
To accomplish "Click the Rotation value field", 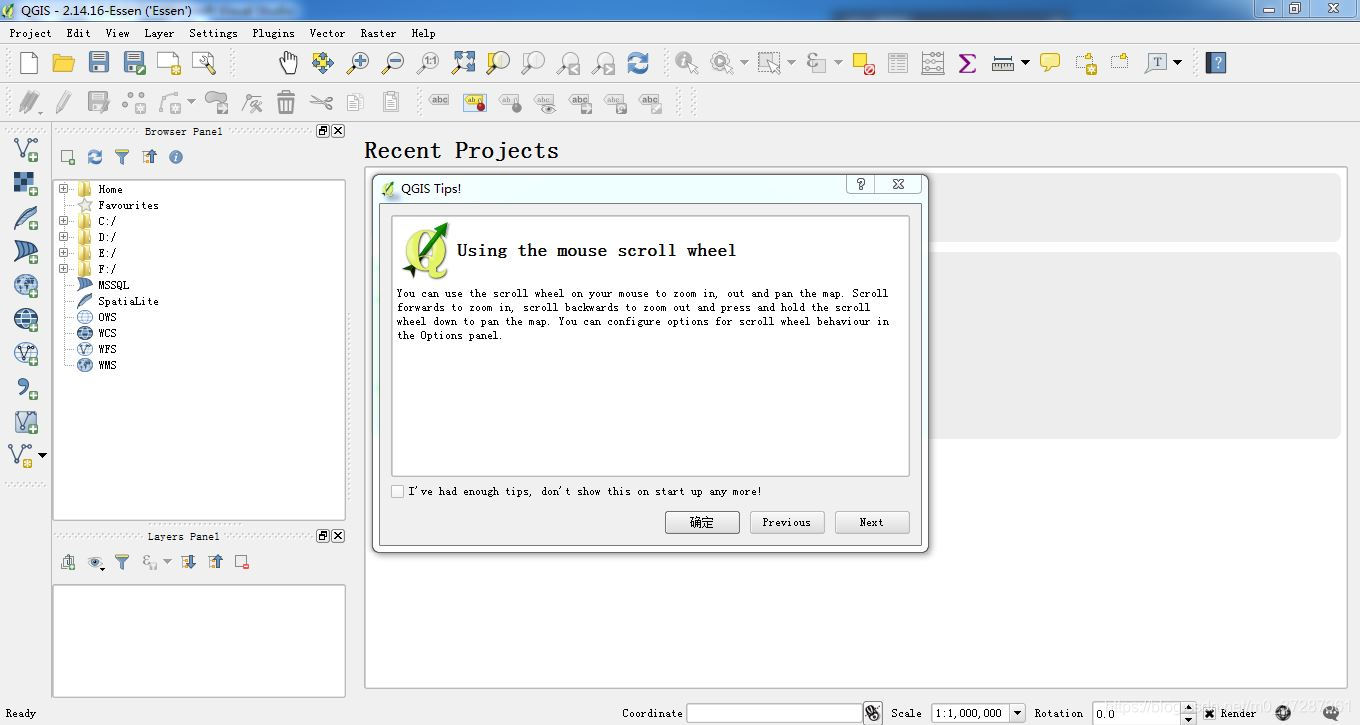I will tap(1137, 713).
